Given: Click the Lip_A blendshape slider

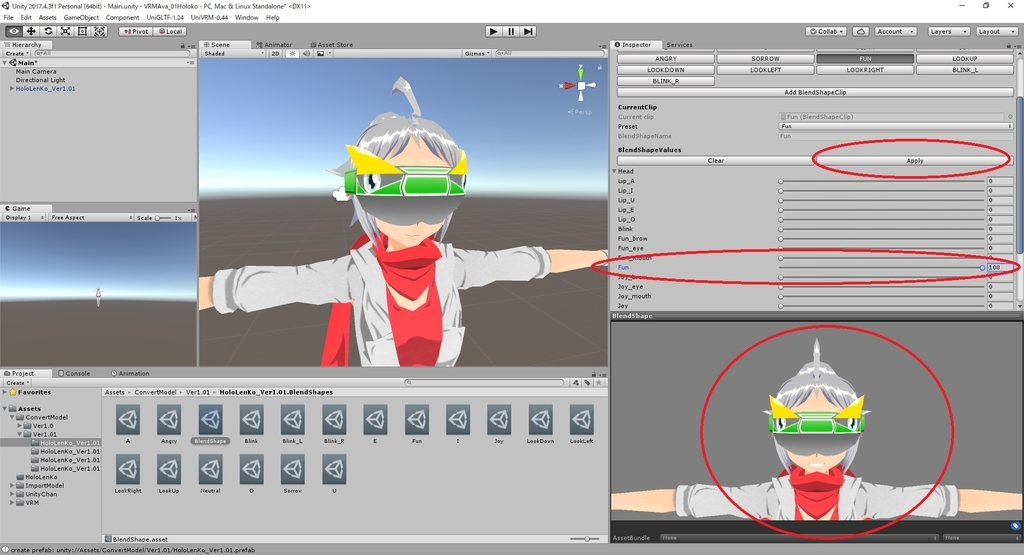Looking at the screenshot, I should 882,182.
